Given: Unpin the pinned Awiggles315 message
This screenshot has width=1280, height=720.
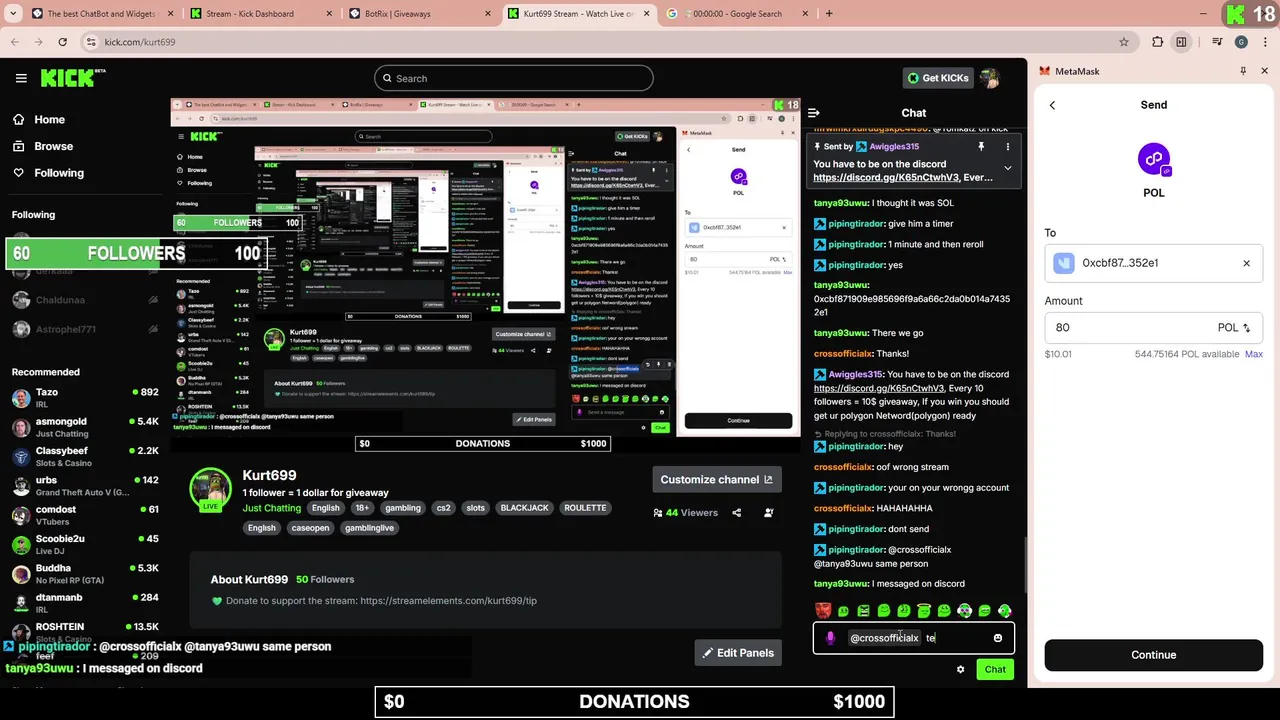Looking at the screenshot, I should point(981,146).
